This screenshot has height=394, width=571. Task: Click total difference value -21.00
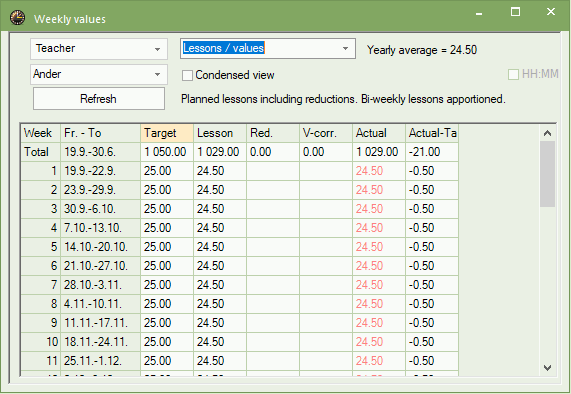click(x=432, y=152)
